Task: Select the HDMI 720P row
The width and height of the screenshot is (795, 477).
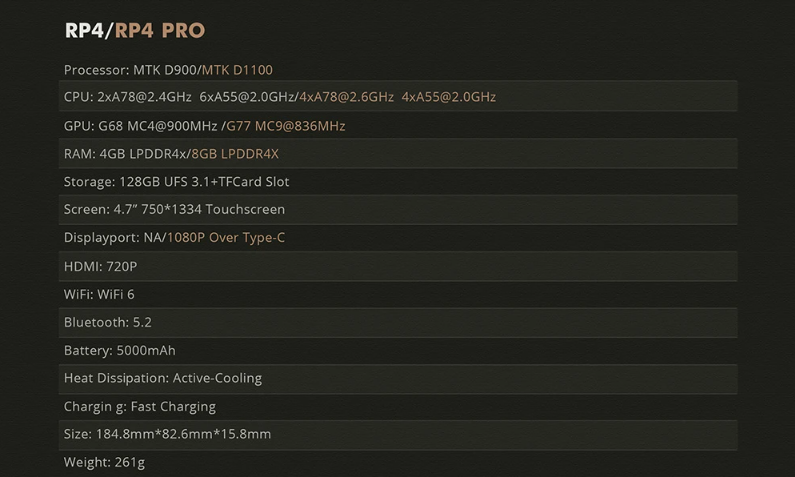Action: click(x=398, y=266)
